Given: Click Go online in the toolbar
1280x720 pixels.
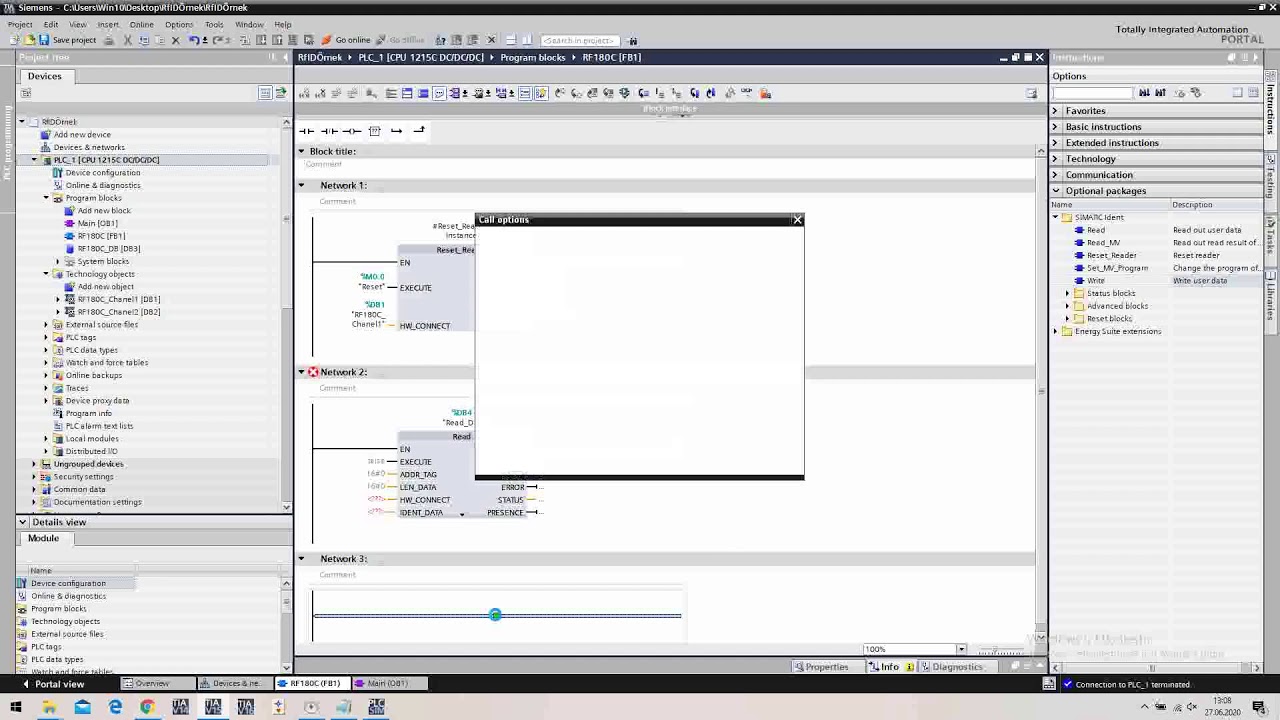Looking at the screenshot, I should (346, 40).
